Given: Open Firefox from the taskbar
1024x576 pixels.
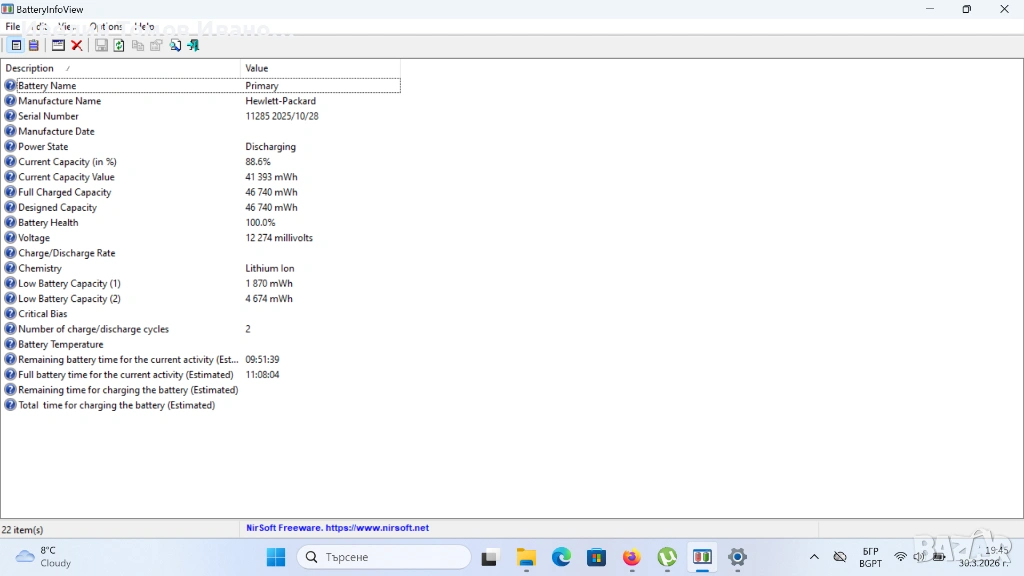Looking at the screenshot, I should 631,557.
